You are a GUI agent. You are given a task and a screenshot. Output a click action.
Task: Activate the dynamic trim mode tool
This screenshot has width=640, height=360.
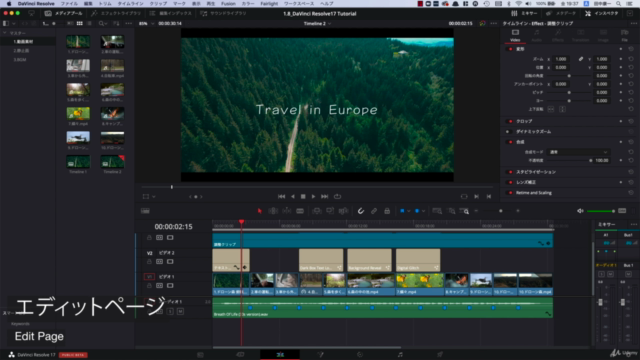(287, 211)
